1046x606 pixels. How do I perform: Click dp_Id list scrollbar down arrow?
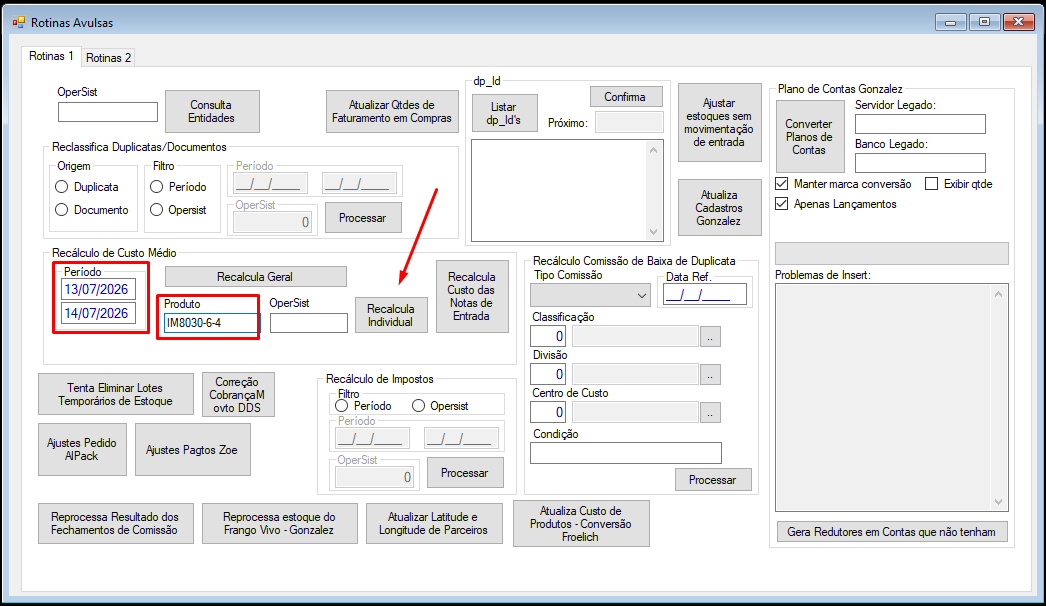653,232
